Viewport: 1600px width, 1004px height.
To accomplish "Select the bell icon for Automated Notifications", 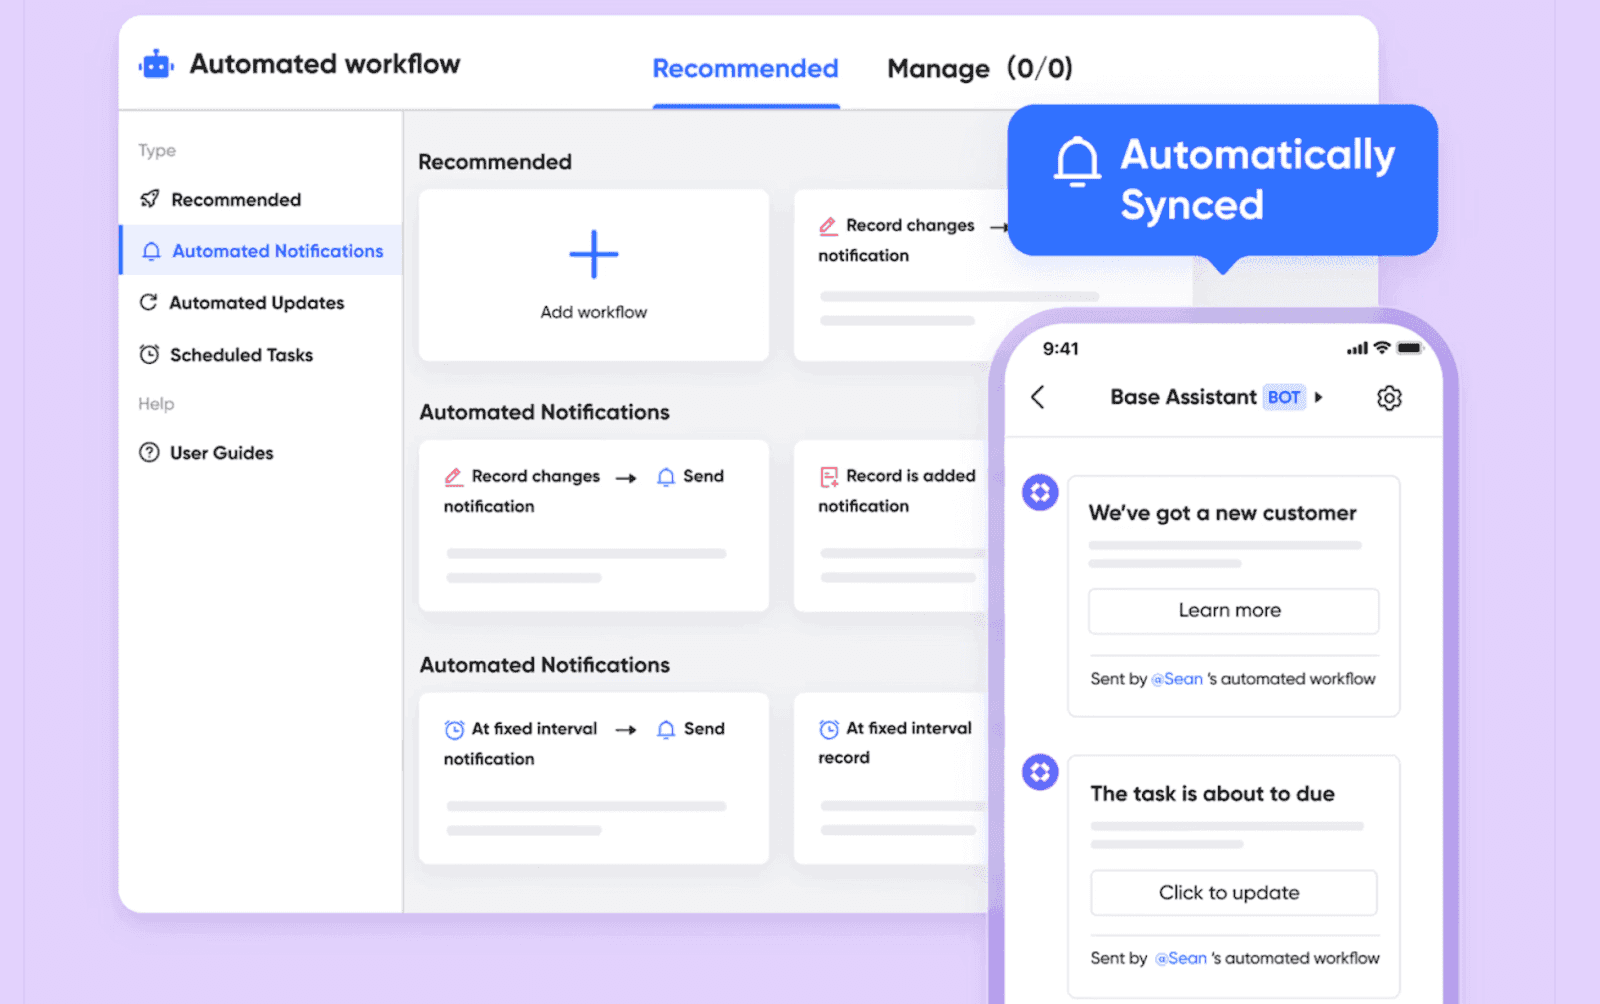I will pos(150,251).
